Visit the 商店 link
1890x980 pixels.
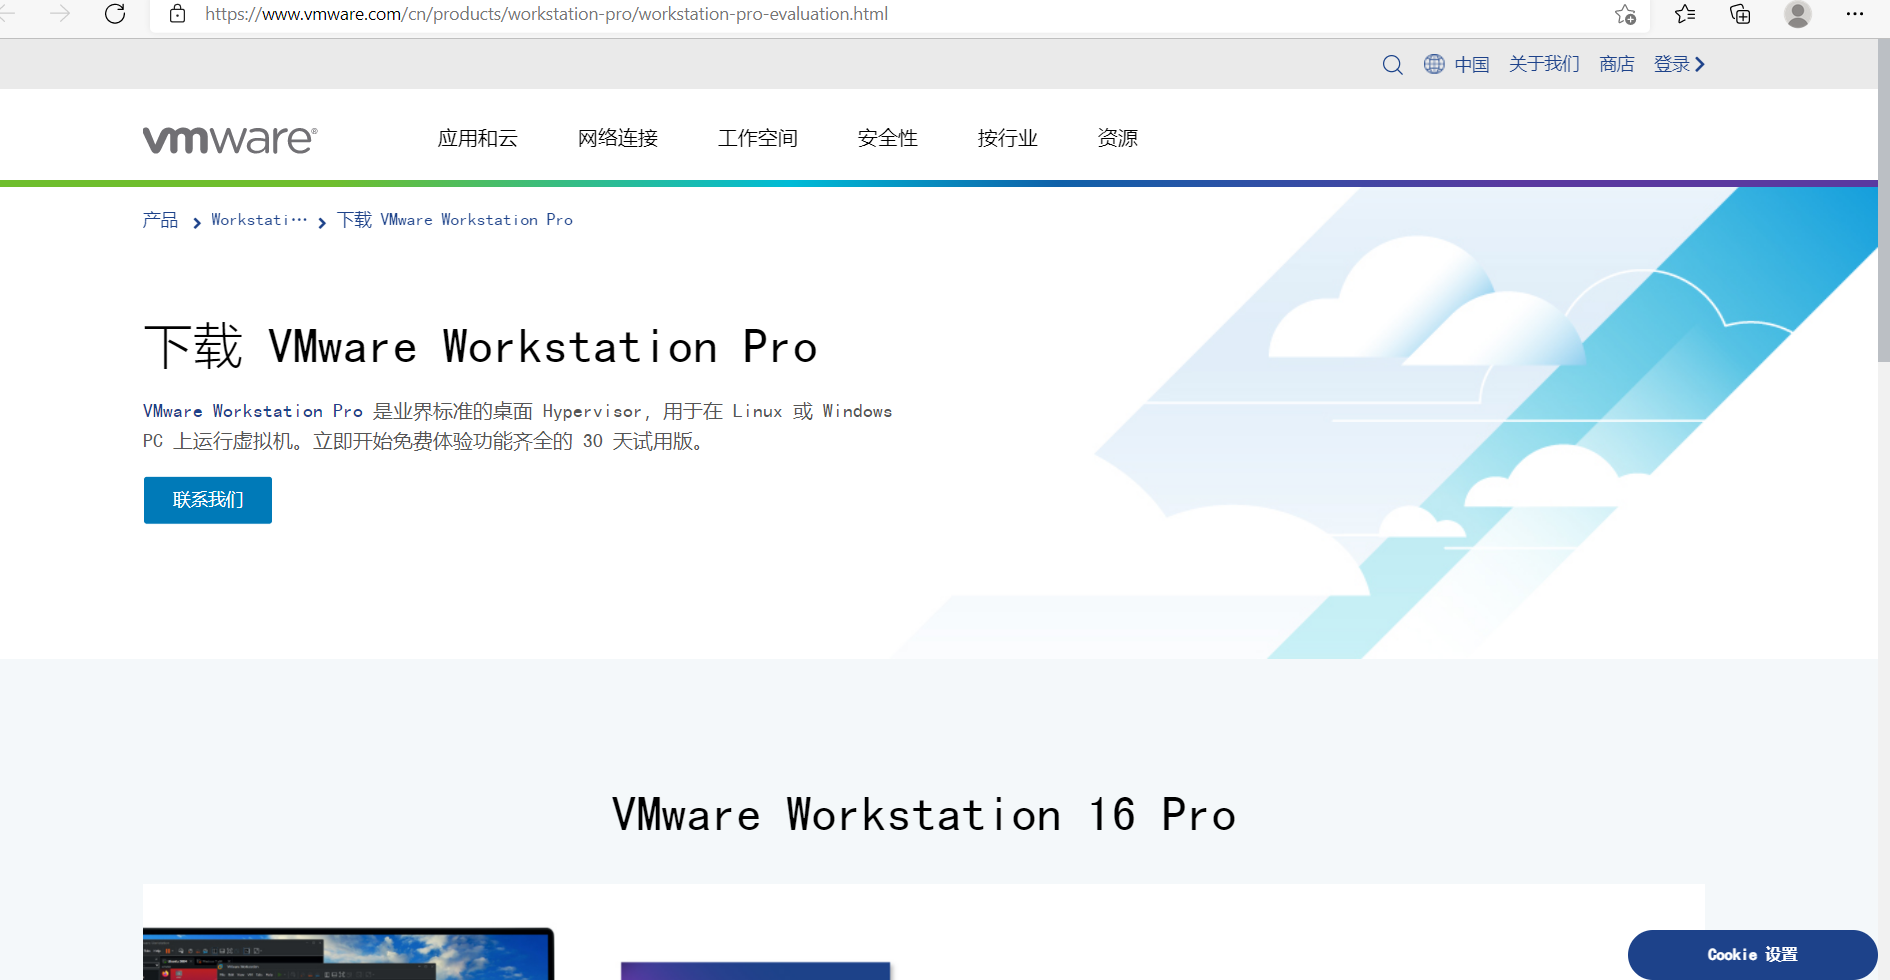click(x=1616, y=63)
